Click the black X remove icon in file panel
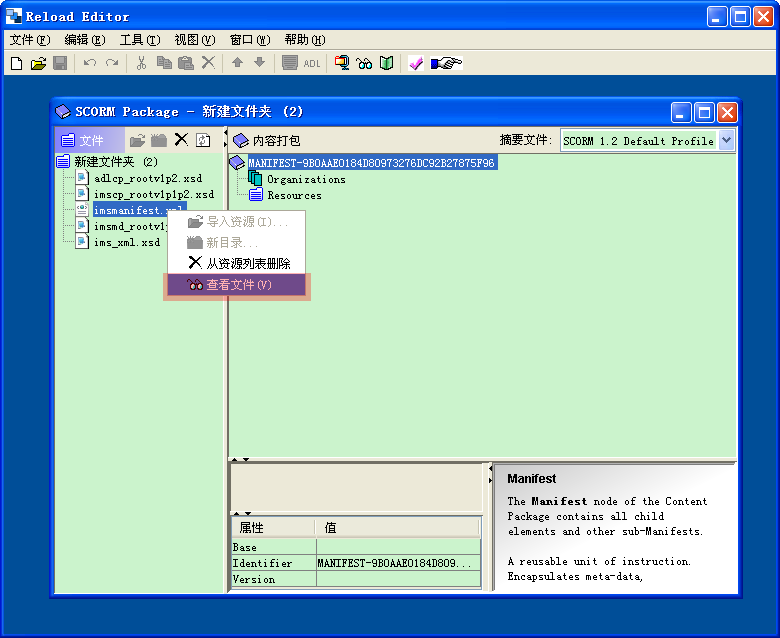Screen dimensions: 780x638 coord(181,140)
